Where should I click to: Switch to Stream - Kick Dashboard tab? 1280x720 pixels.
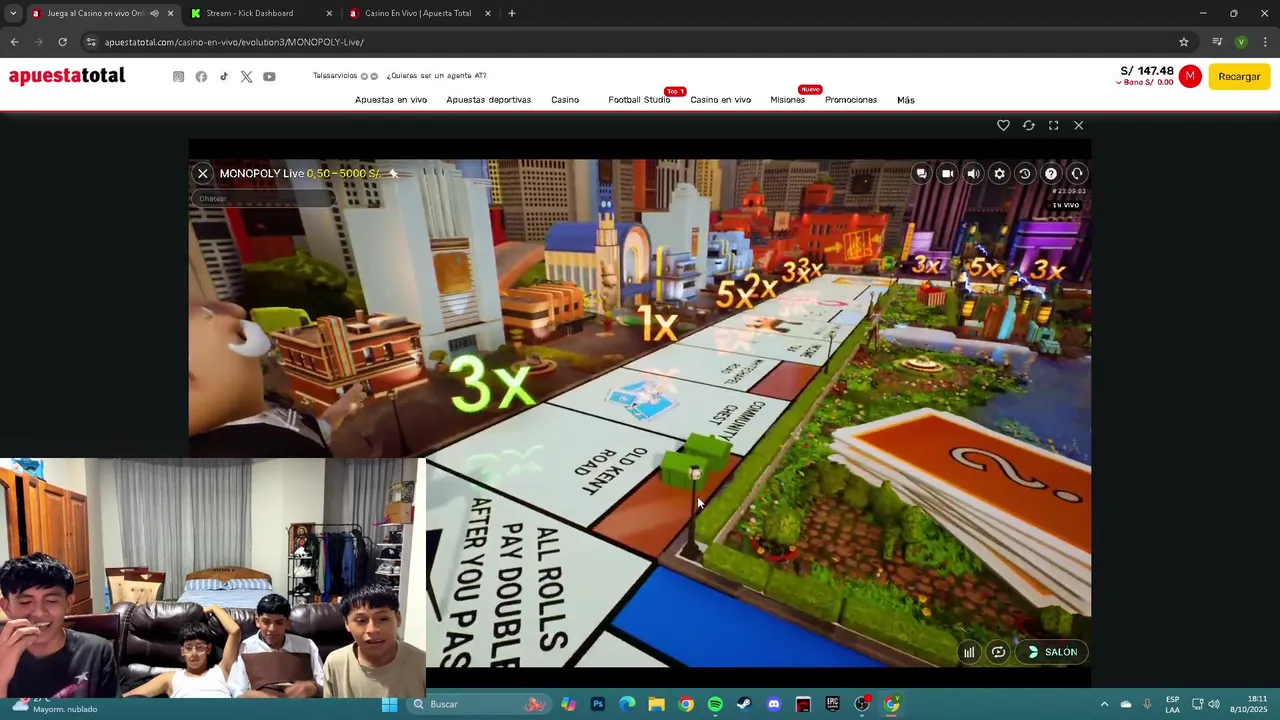click(263, 14)
